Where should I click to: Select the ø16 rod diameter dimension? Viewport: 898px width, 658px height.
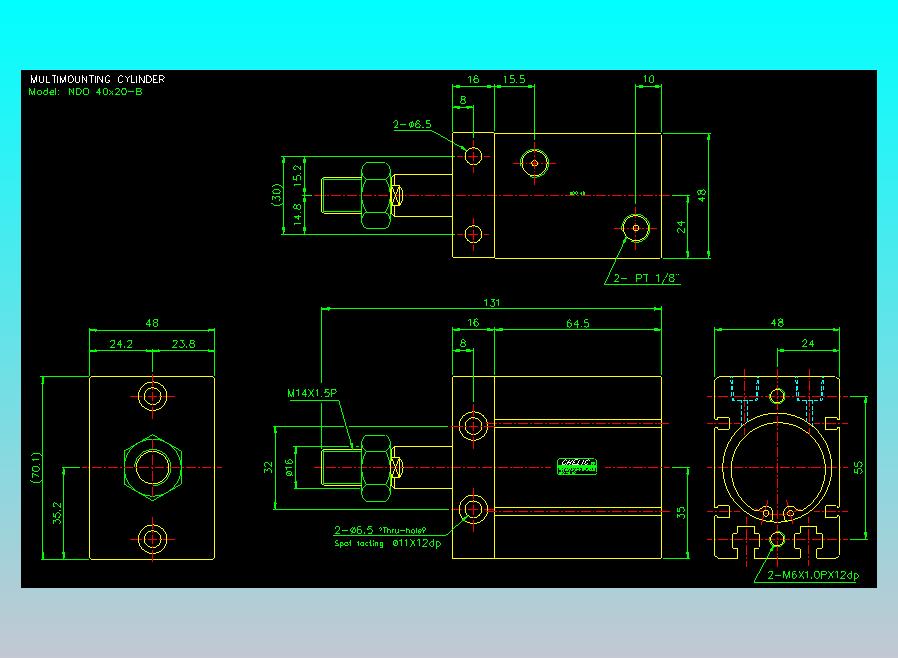point(289,467)
